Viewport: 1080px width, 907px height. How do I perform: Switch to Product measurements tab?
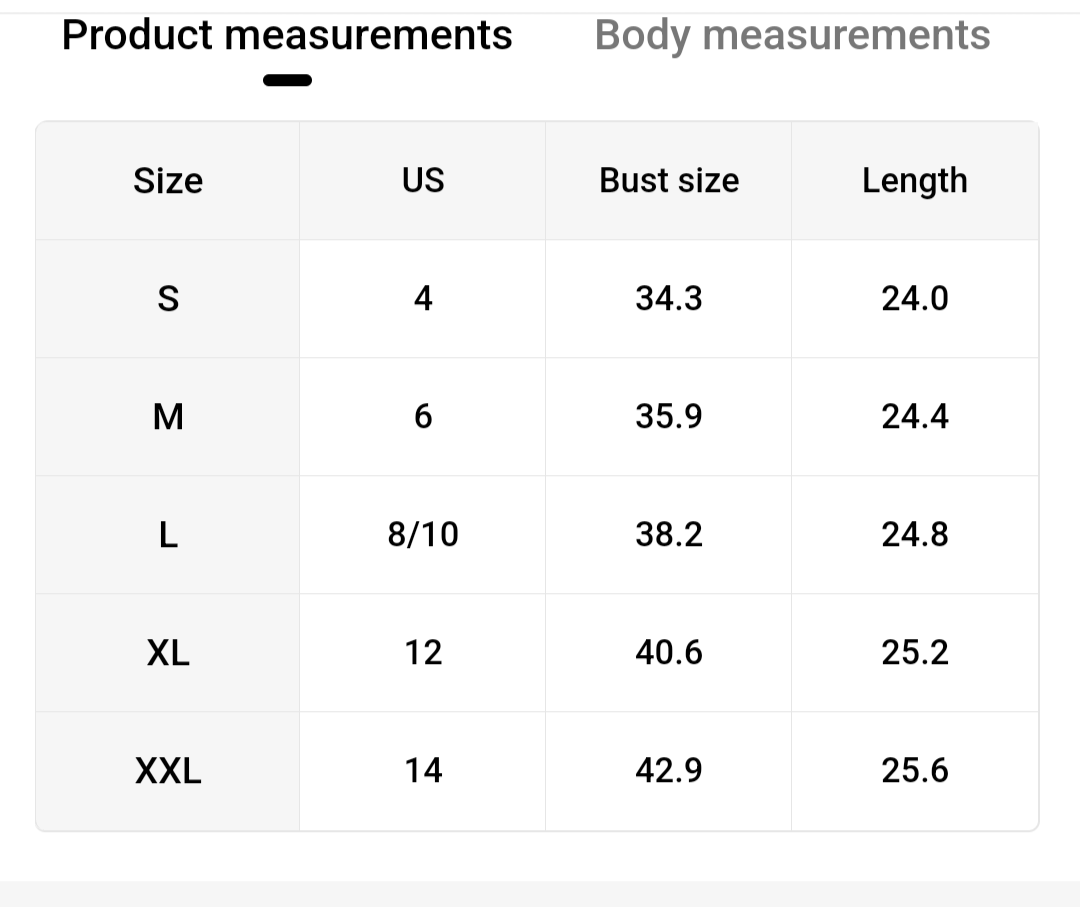287,36
